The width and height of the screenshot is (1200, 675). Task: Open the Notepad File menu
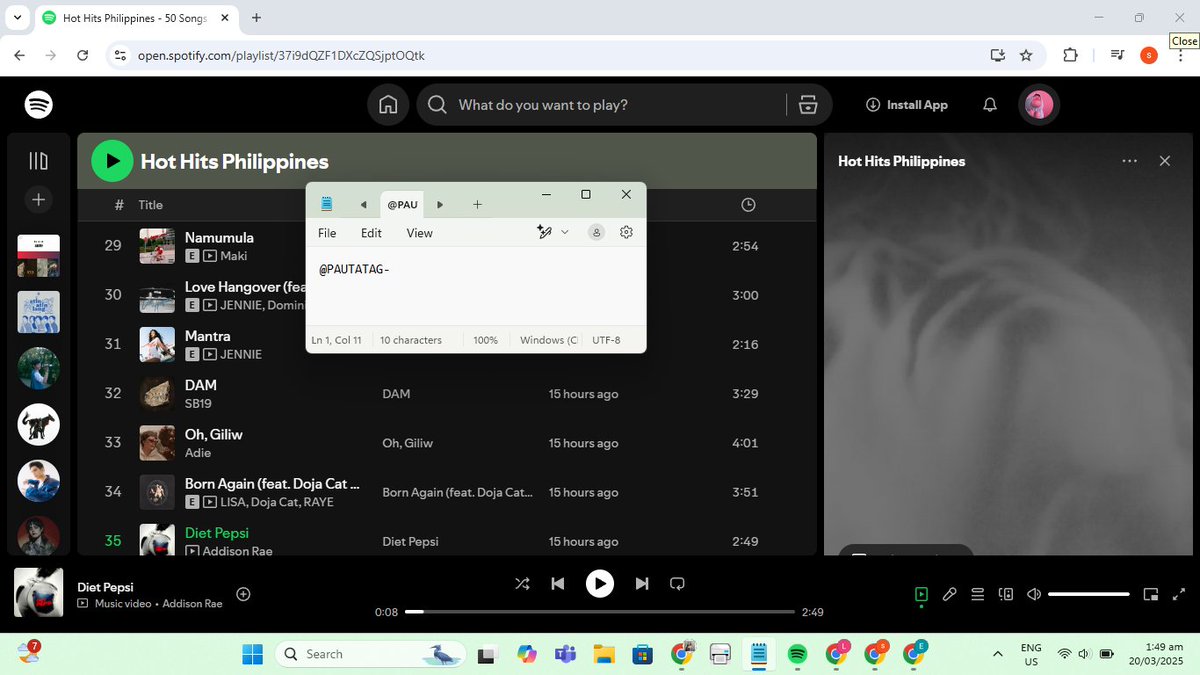coord(327,233)
